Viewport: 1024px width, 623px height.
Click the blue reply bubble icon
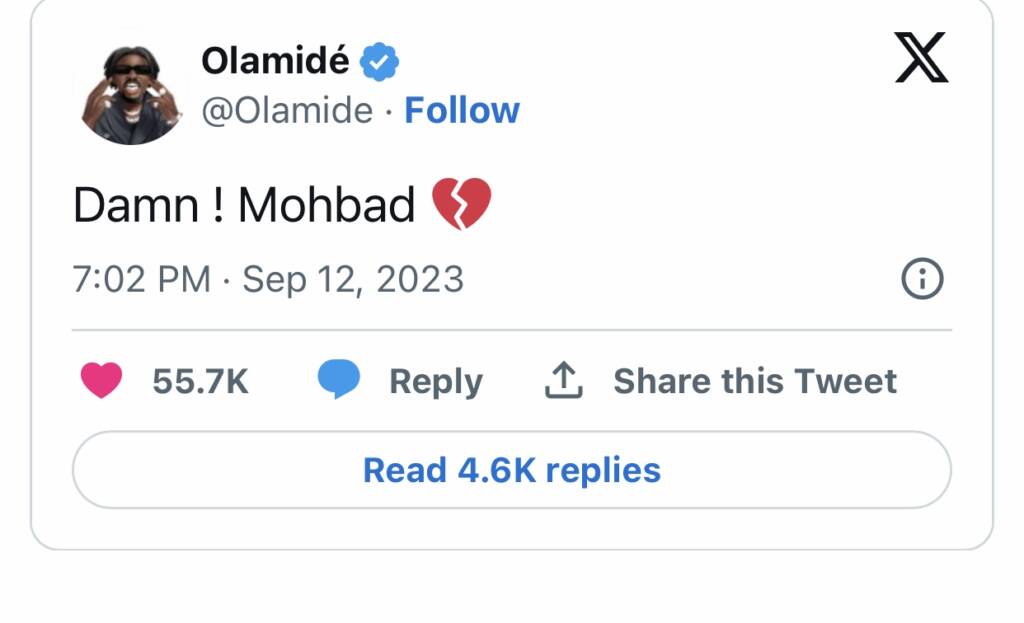pyautogui.click(x=339, y=381)
